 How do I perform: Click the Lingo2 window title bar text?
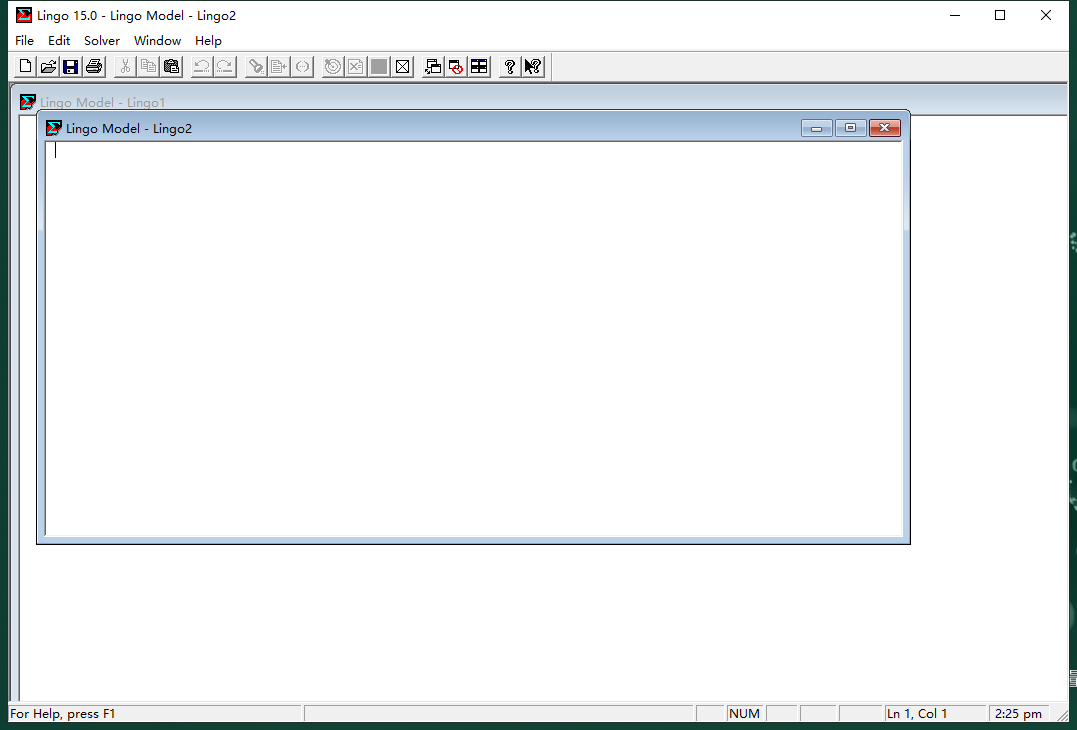coord(128,128)
